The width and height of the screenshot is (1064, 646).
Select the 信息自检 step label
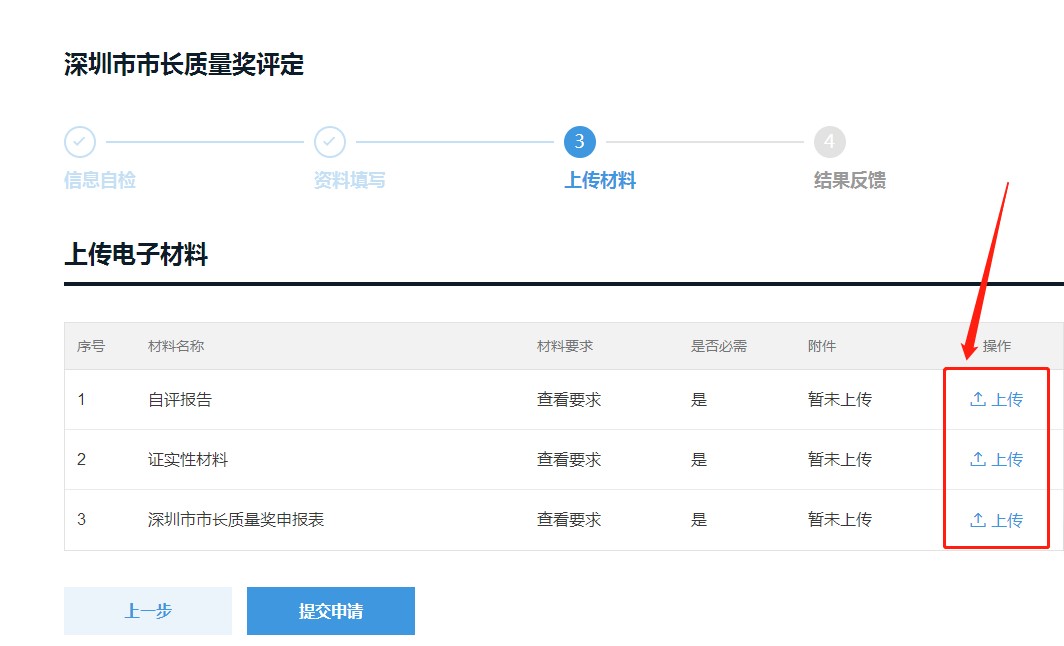100,180
